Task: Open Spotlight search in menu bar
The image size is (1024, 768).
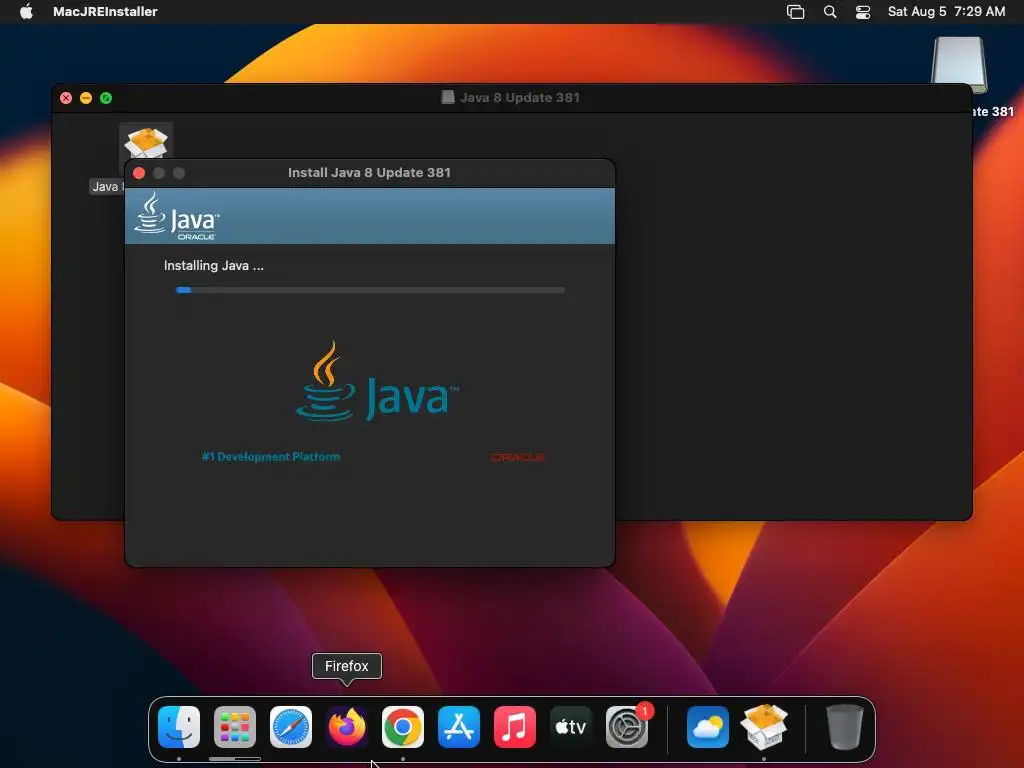Action: click(830, 12)
